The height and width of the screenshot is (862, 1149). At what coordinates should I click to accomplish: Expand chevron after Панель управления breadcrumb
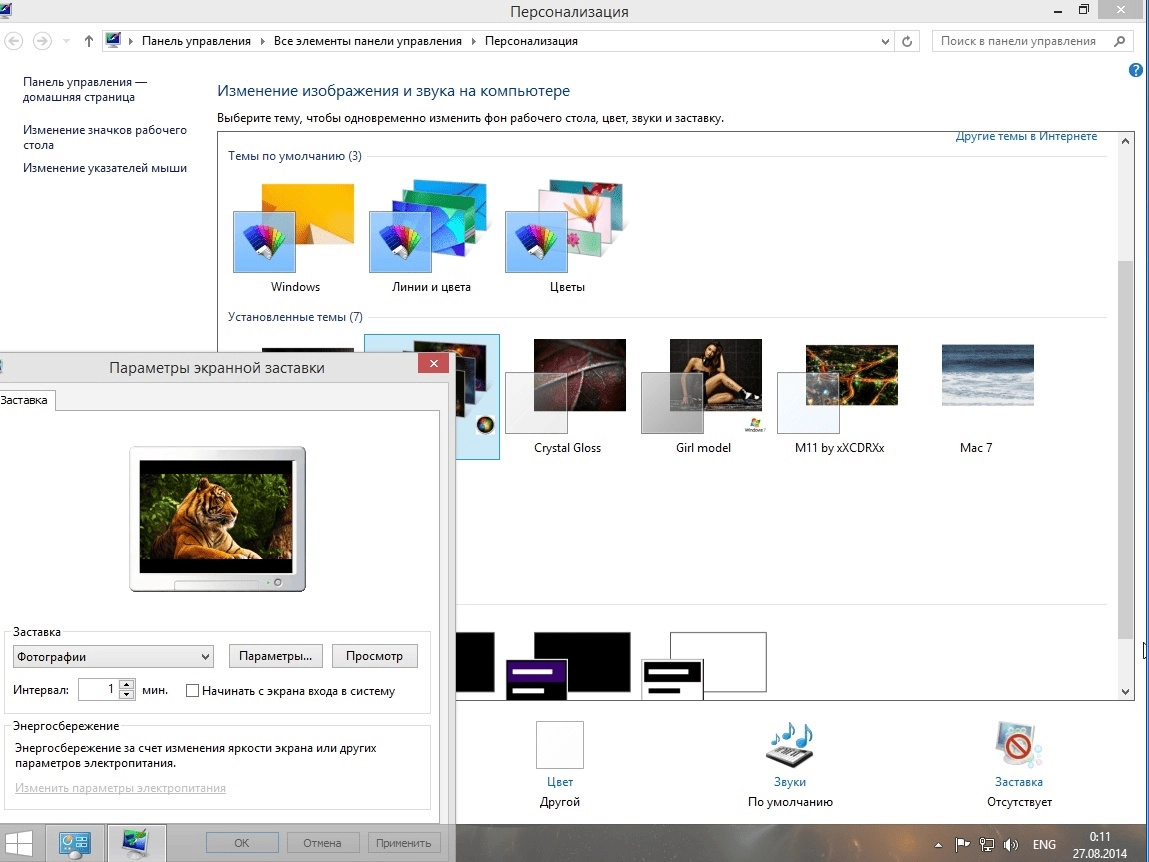(x=262, y=41)
